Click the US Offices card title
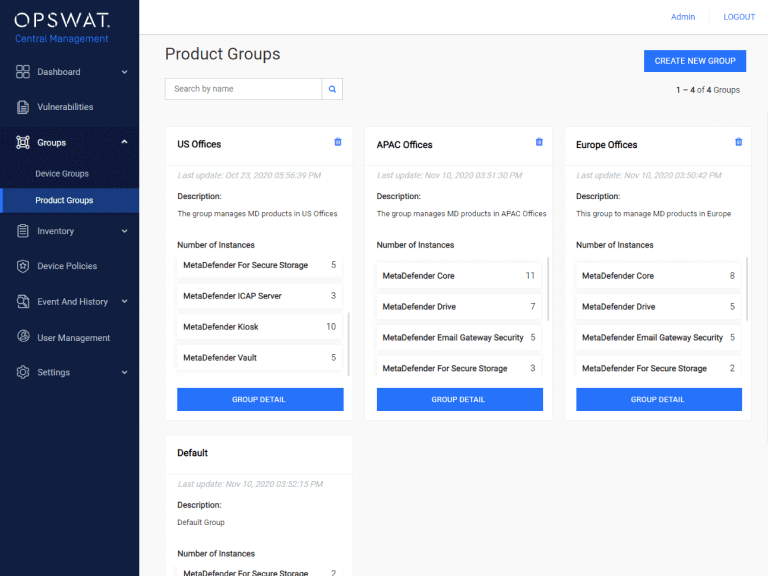Image resolution: width=768 pixels, height=576 pixels. click(199, 144)
